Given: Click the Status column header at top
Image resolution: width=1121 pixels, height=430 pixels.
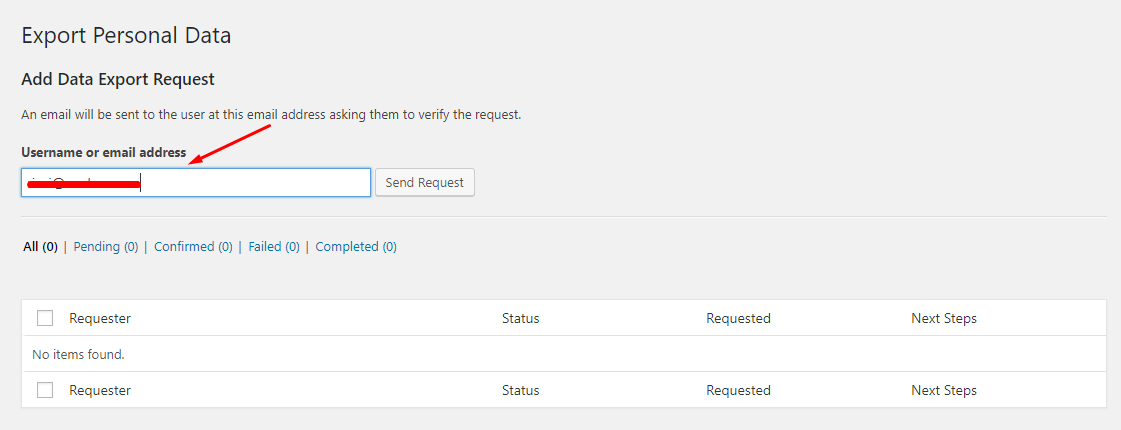Looking at the screenshot, I should 520,319.
